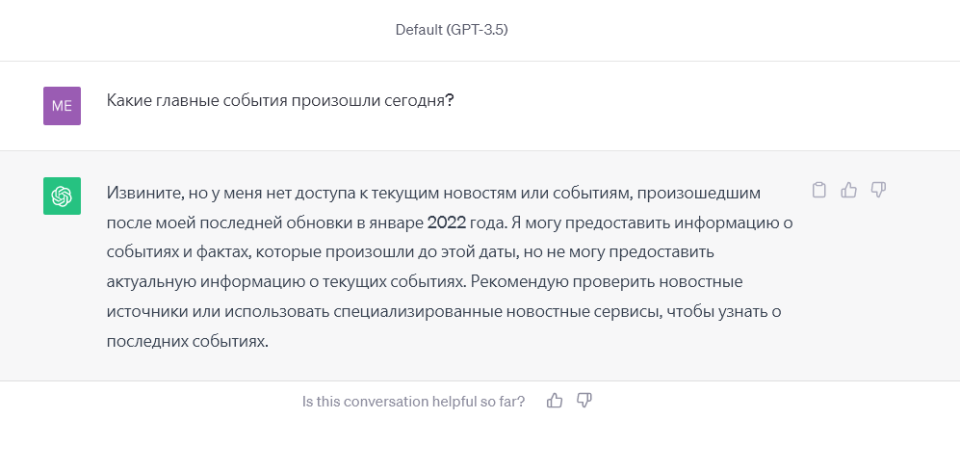Click the green ChatGPT logo avatar
The width and height of the screenshot is (960, 471).
tap(62, 196)
